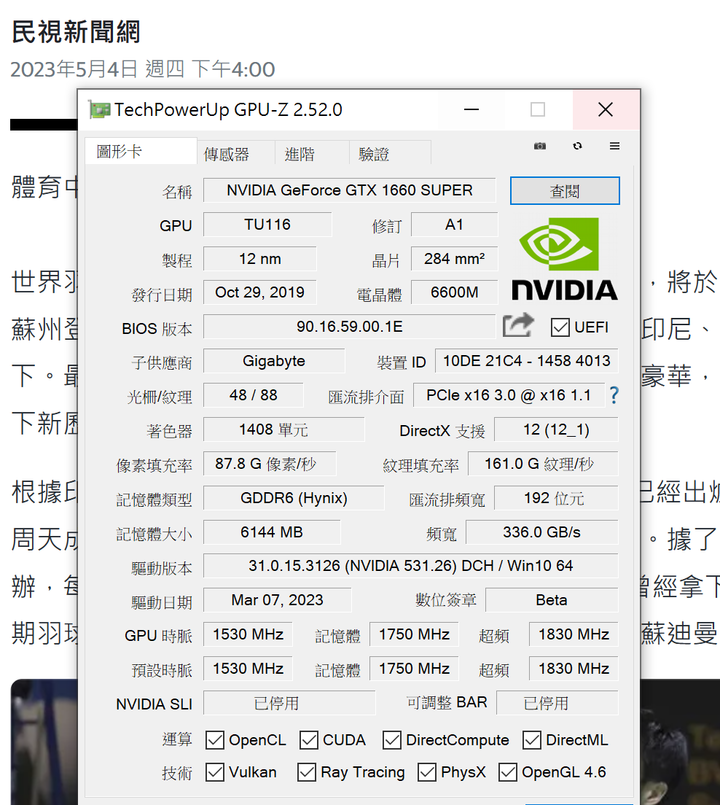Screen dimensions: 720x805
Task: Click bus interface PCIe x16 3.0 @ x16 1.1
Action: (509, 395)
